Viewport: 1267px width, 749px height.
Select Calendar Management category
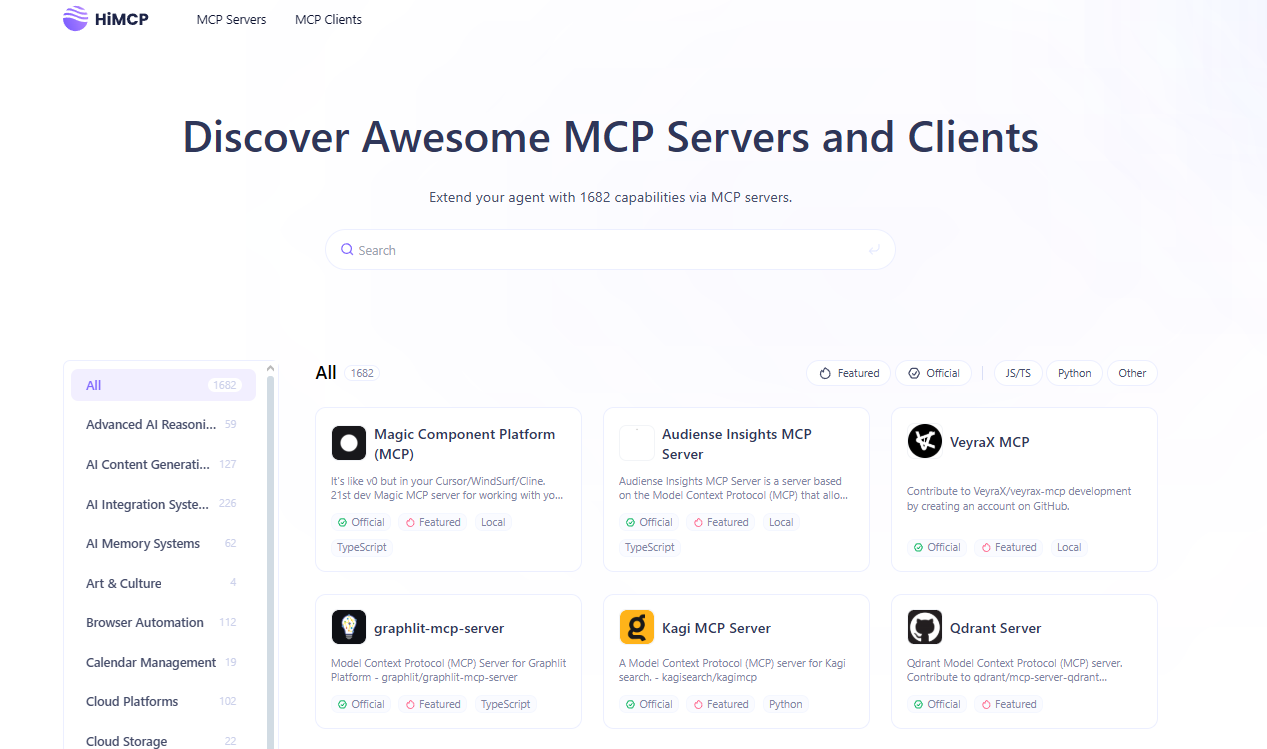(x=163, y=662)
